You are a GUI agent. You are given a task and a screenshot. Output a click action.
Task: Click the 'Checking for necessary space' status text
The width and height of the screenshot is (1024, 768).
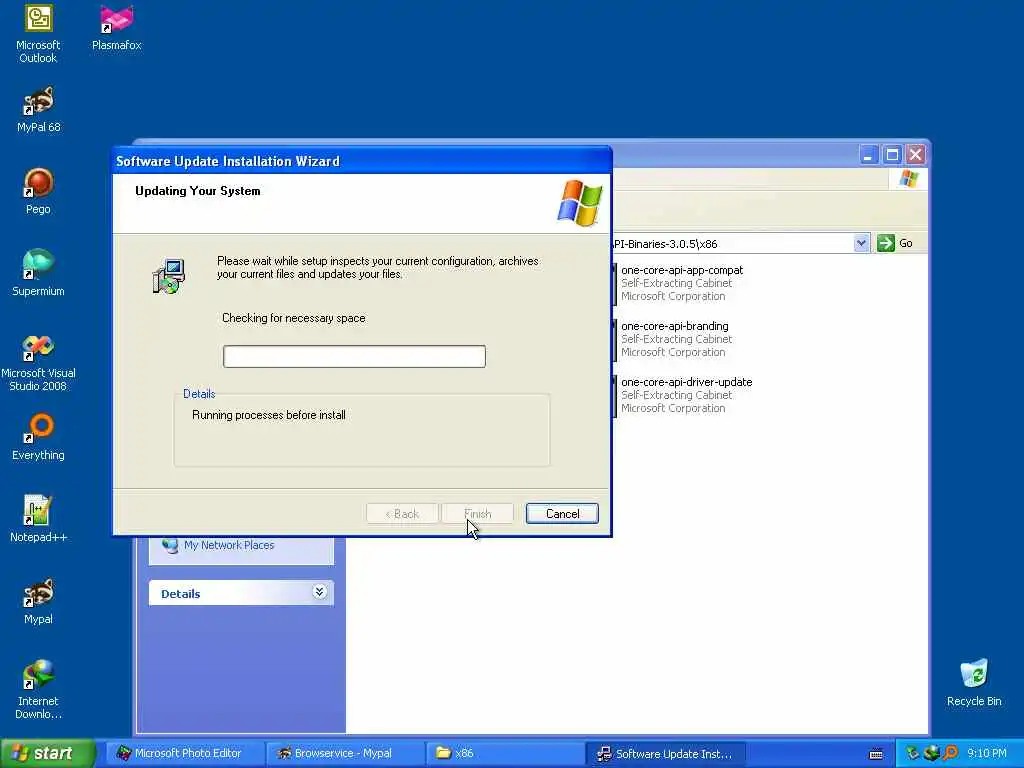pos(294,318)
